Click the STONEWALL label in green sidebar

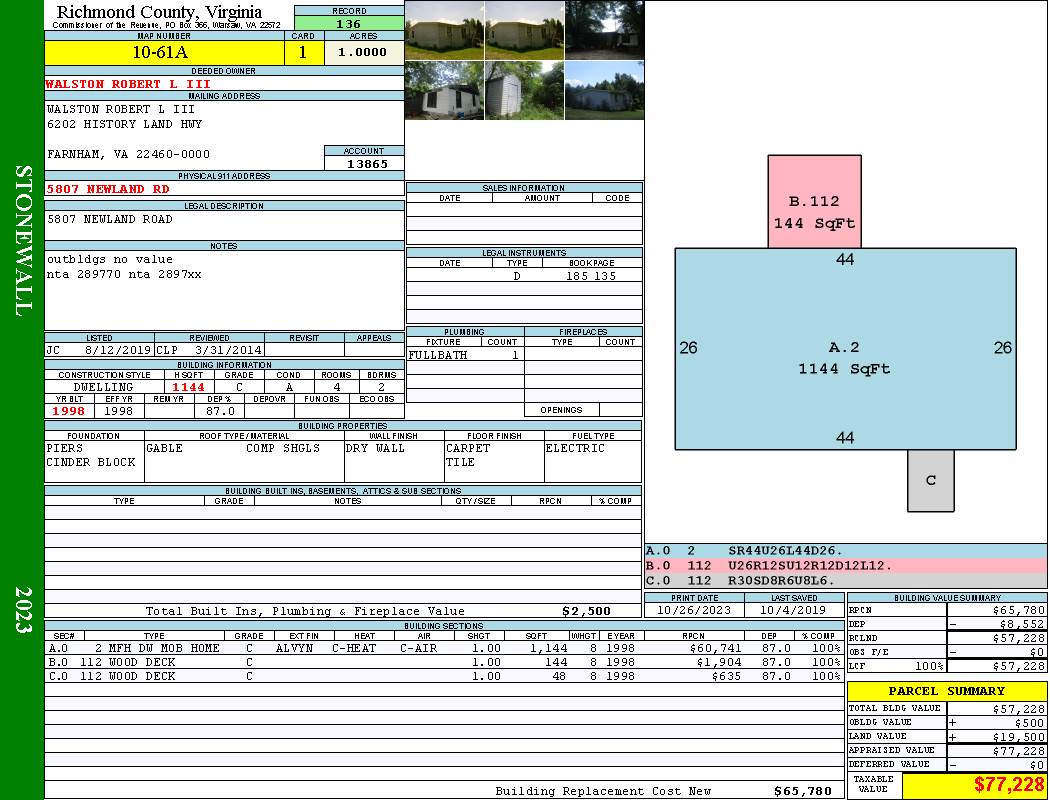[22, 240]
